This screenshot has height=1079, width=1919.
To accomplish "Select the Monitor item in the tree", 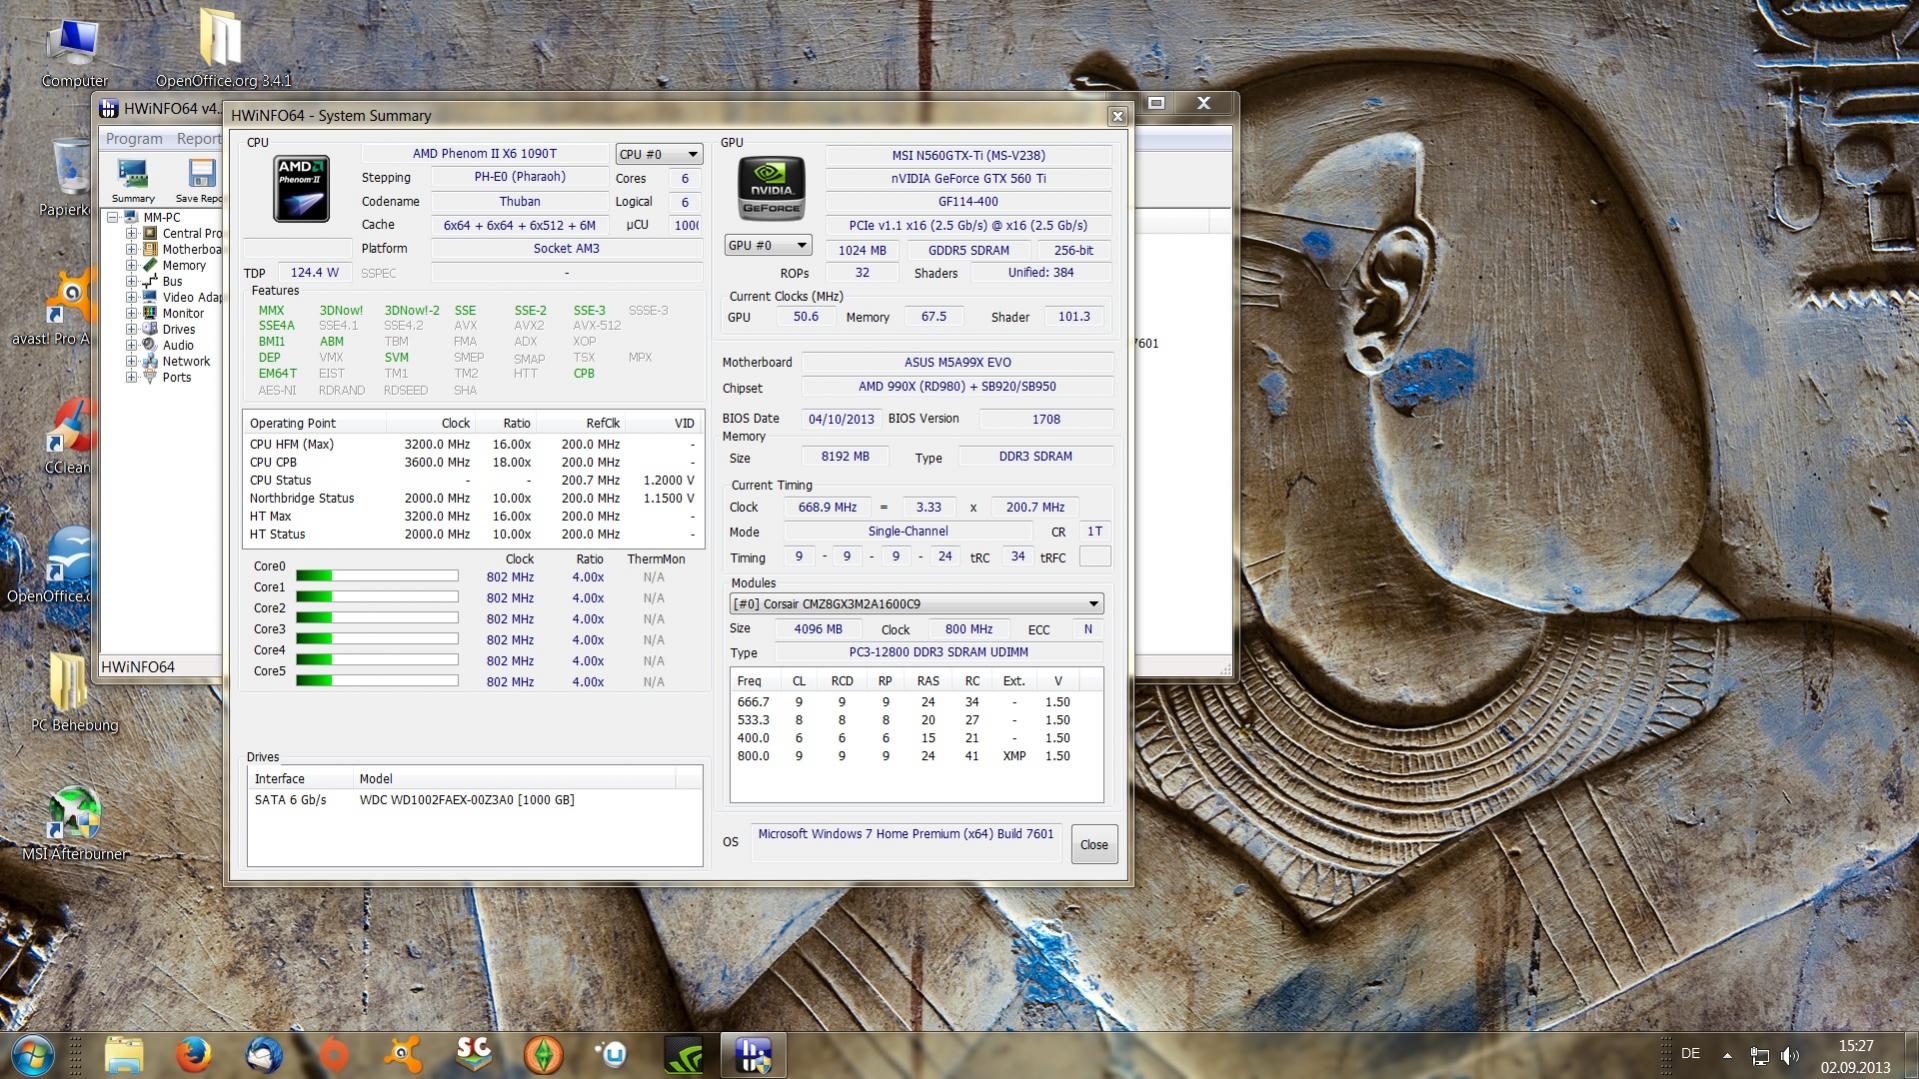I will (183, 313).
